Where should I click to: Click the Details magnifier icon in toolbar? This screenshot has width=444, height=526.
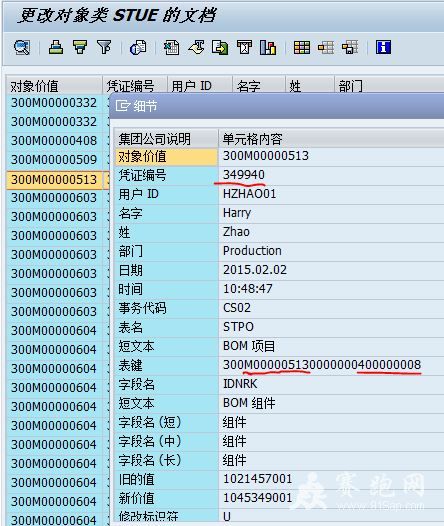(x=22, y=47)
